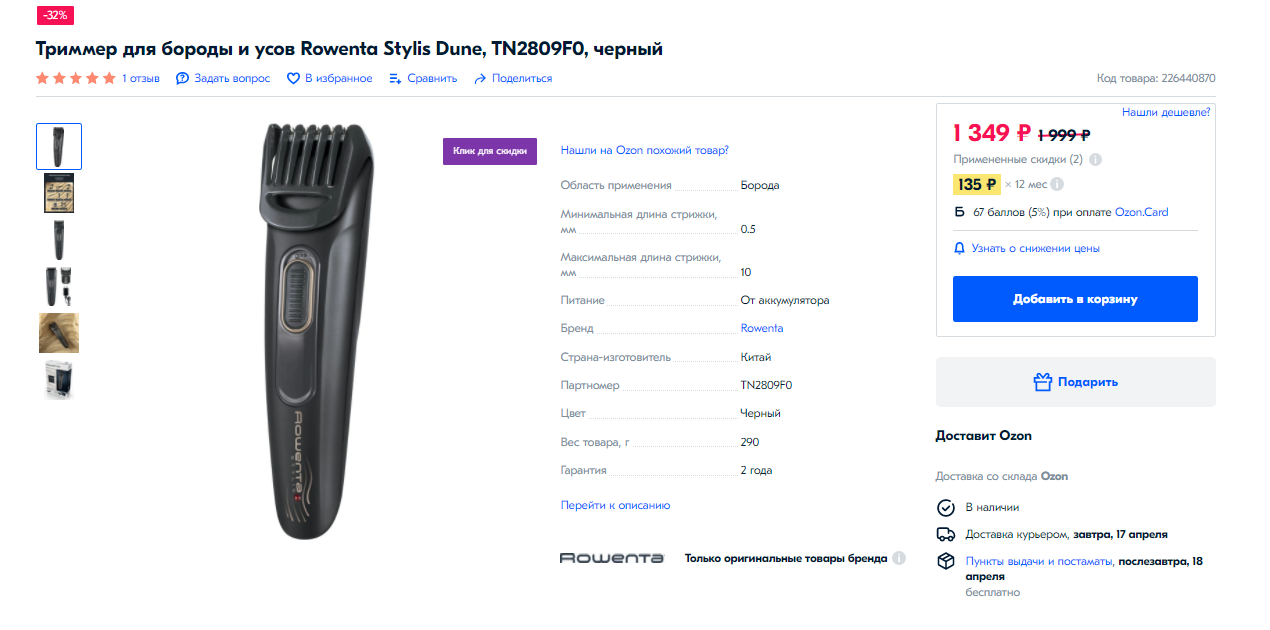Click the speech bubble ask-question icon
Image resolution: width=1270 pixels, height=630 pixels.
(182, 78)
